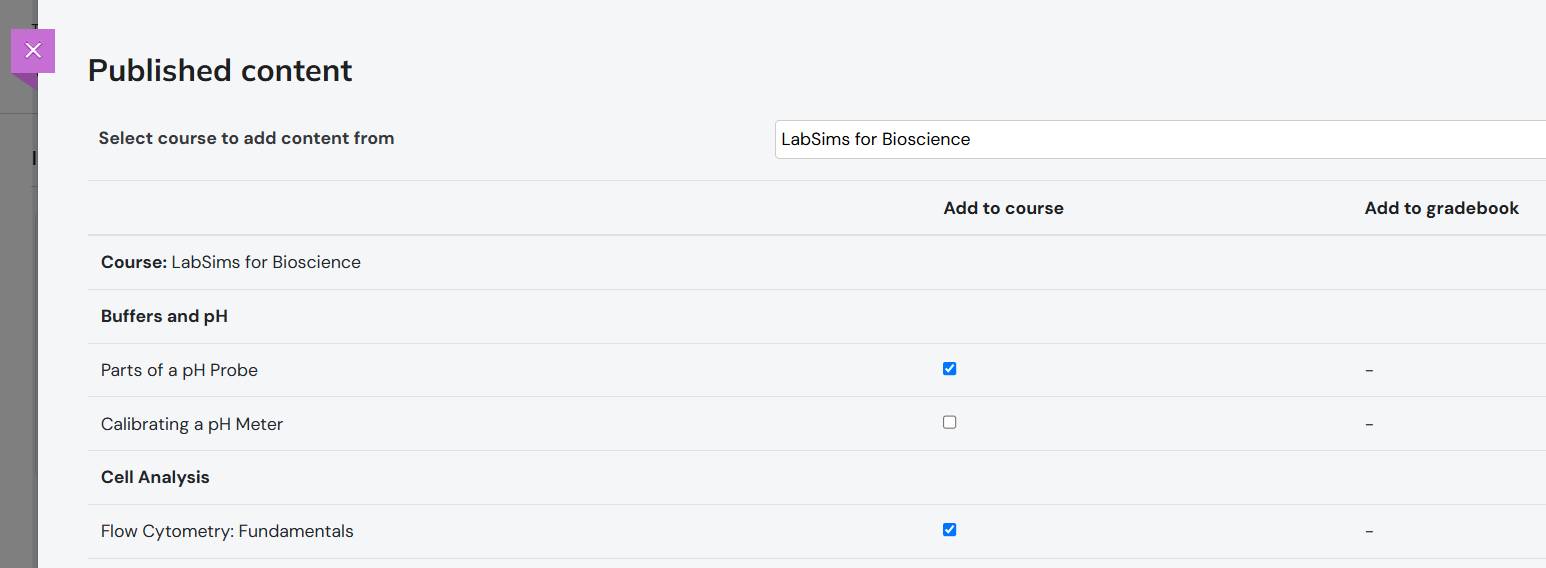This screenshot has width=1546, height=568.
Task: Close the Published content panel
Action: click(33, 51)
